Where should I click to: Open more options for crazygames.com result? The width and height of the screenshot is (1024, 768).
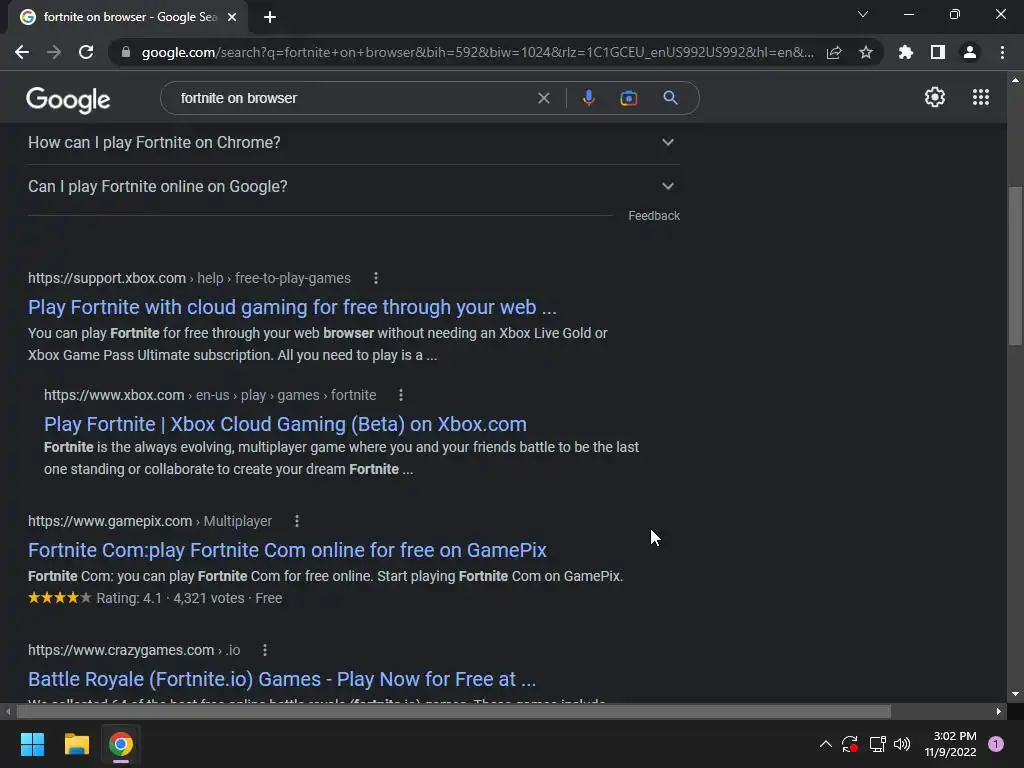[264, 650]
